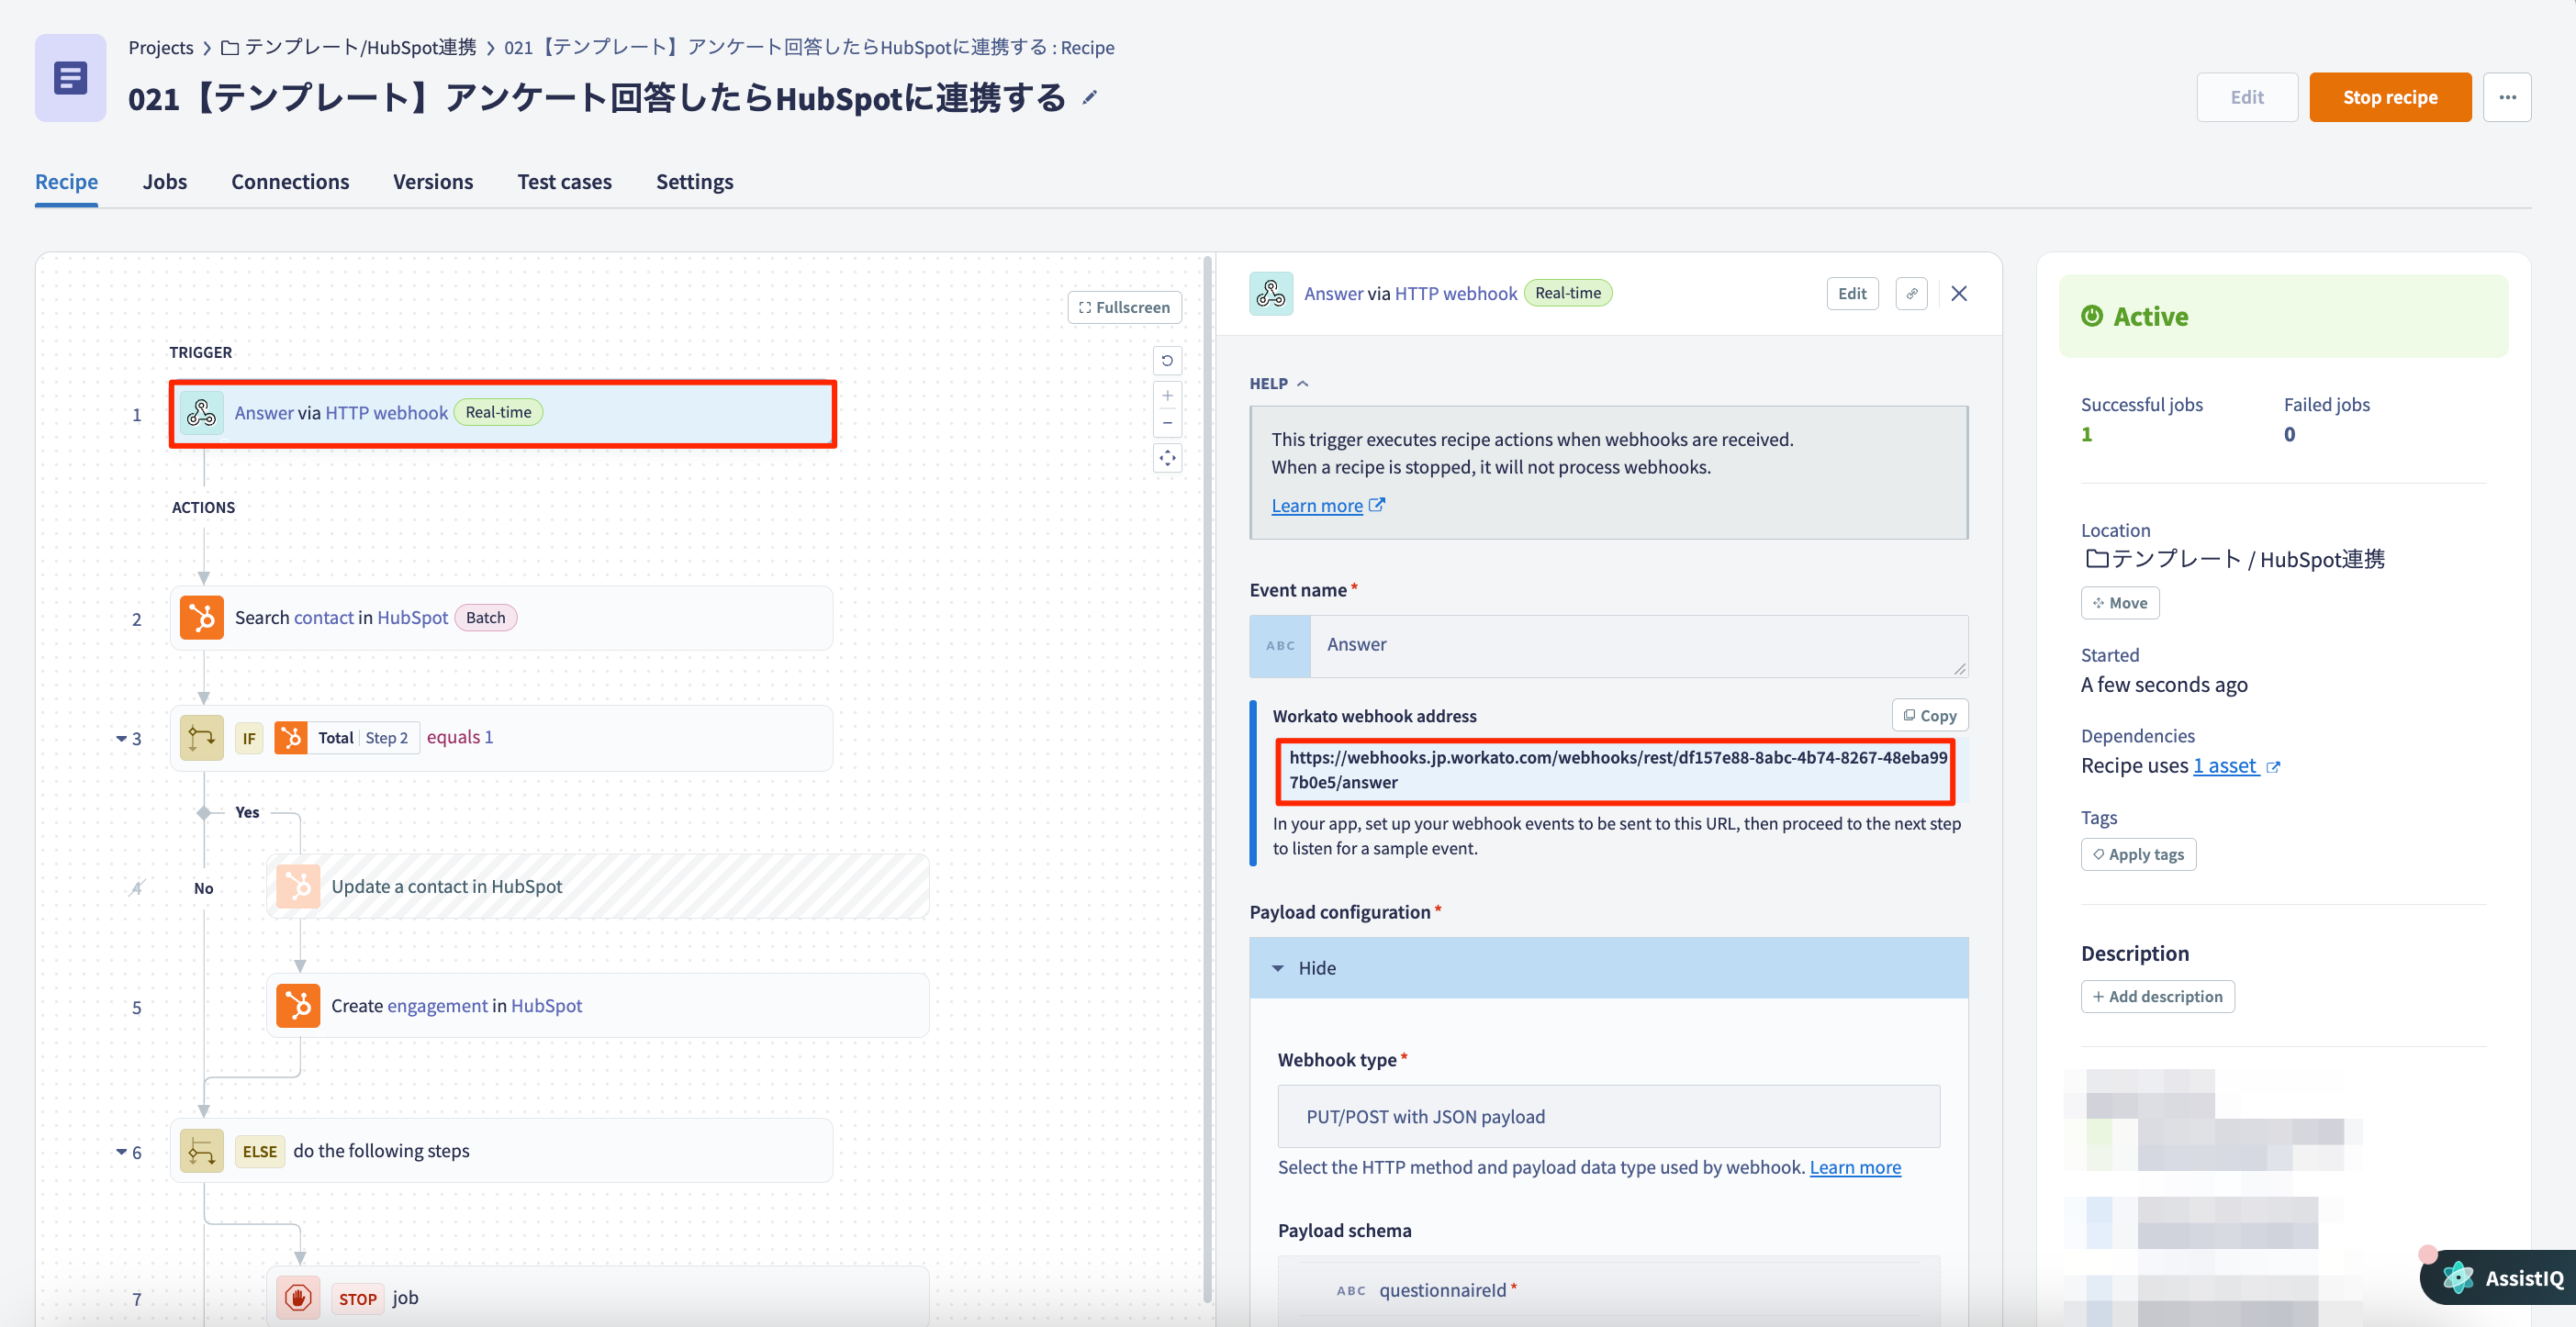Click the HubSpot icon in Search contact step
Viewport: 2576px width, 1327px height.
coord(202,618)
